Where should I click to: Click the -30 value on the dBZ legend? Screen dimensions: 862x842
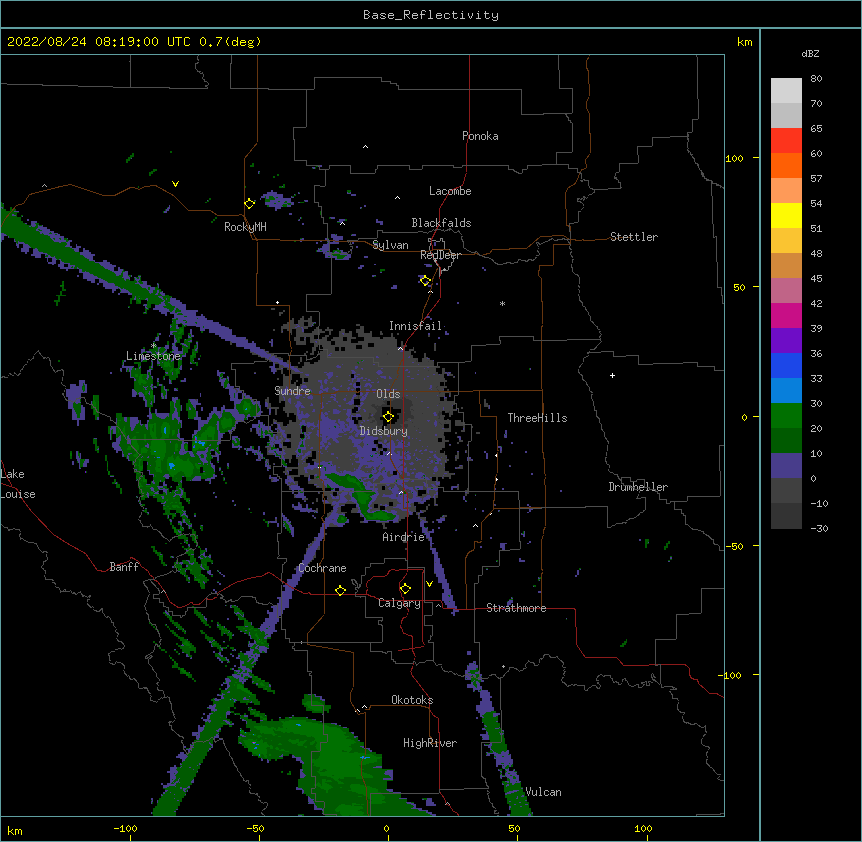819,528
